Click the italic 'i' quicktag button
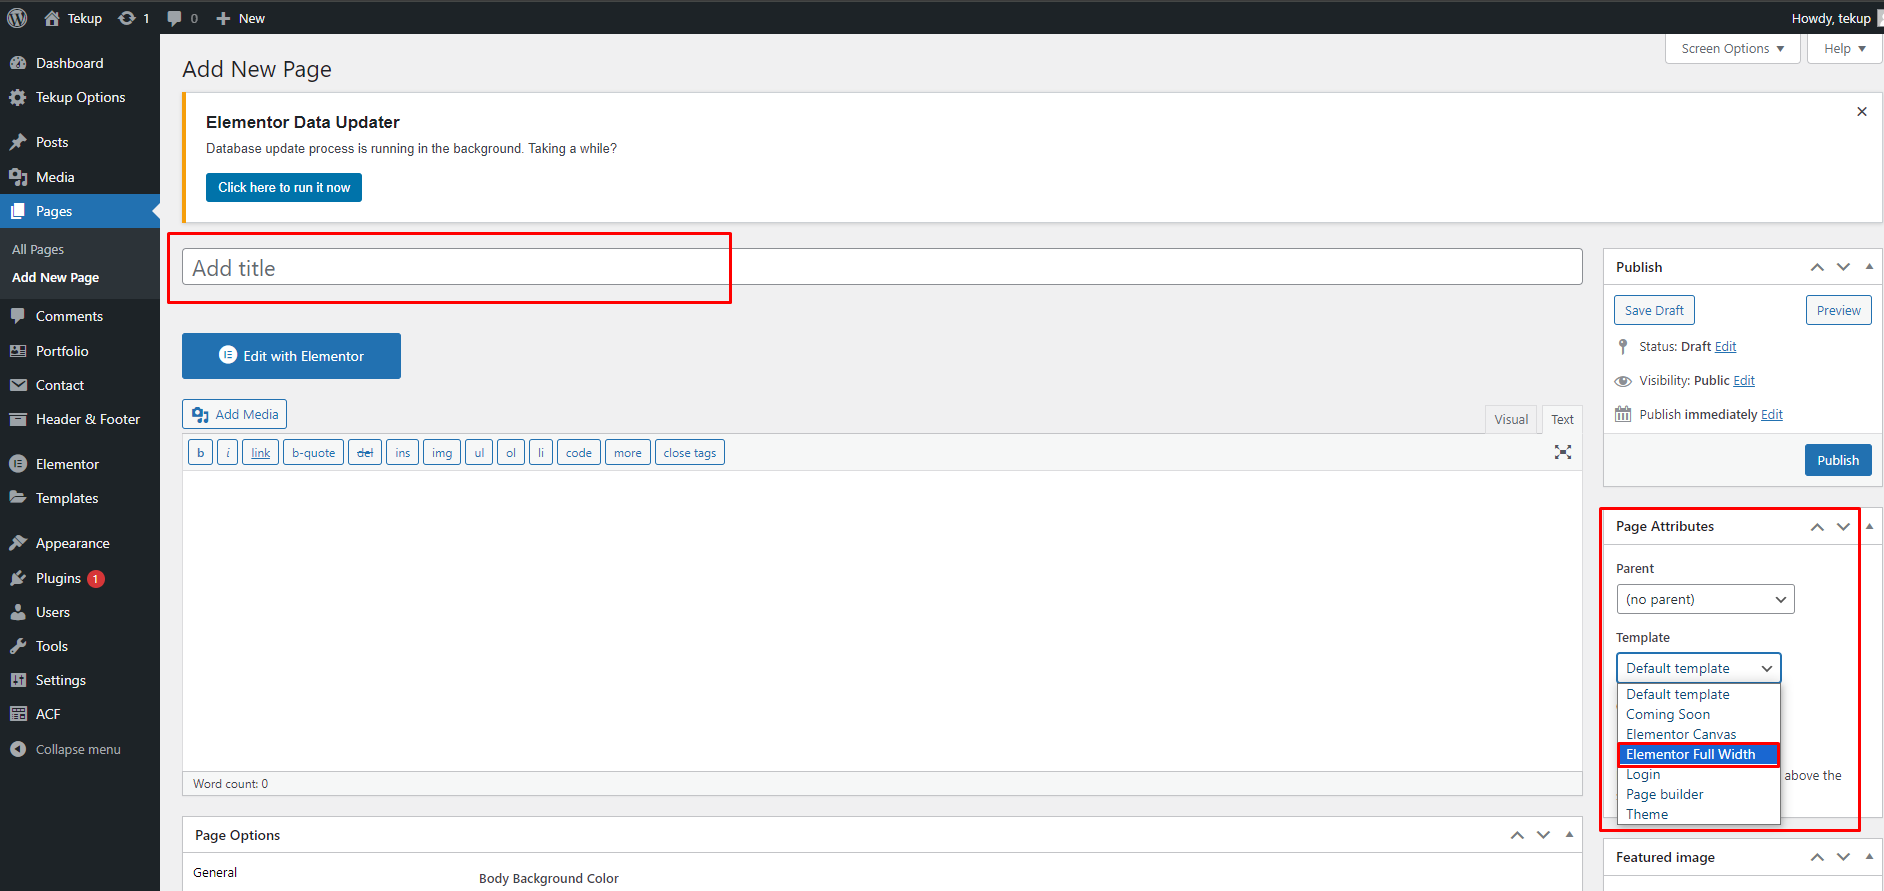Image resolution: width=1884 pixels, height=891 pixels. point(228,453)
